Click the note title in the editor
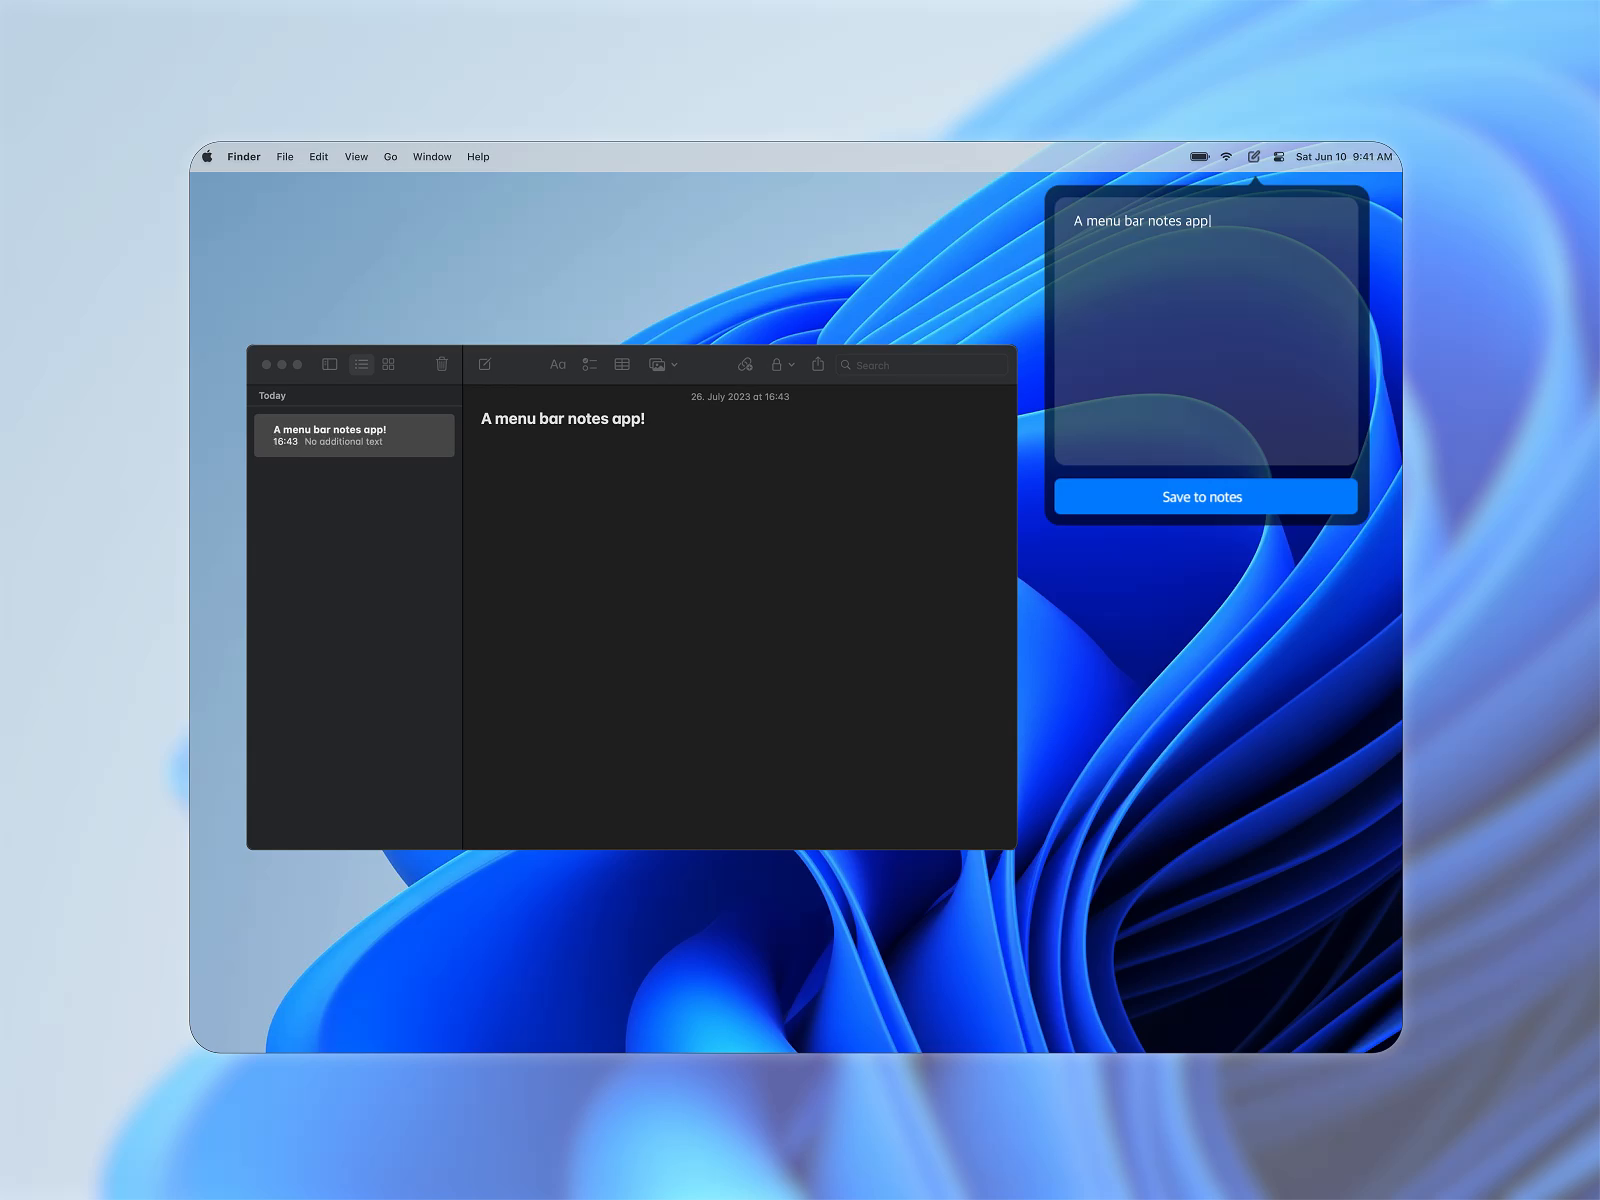The image size is (1600, 1200). [563, 419]
